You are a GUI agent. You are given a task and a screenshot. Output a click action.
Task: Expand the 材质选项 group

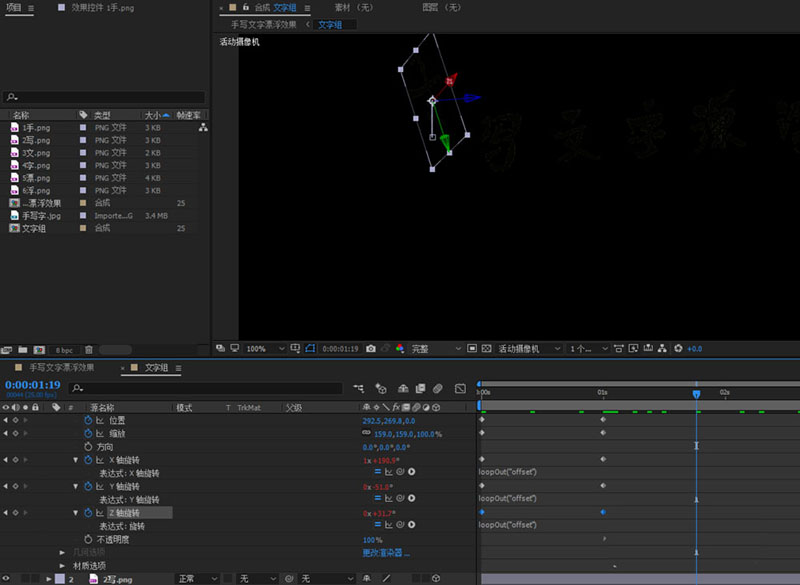[62, 566]
